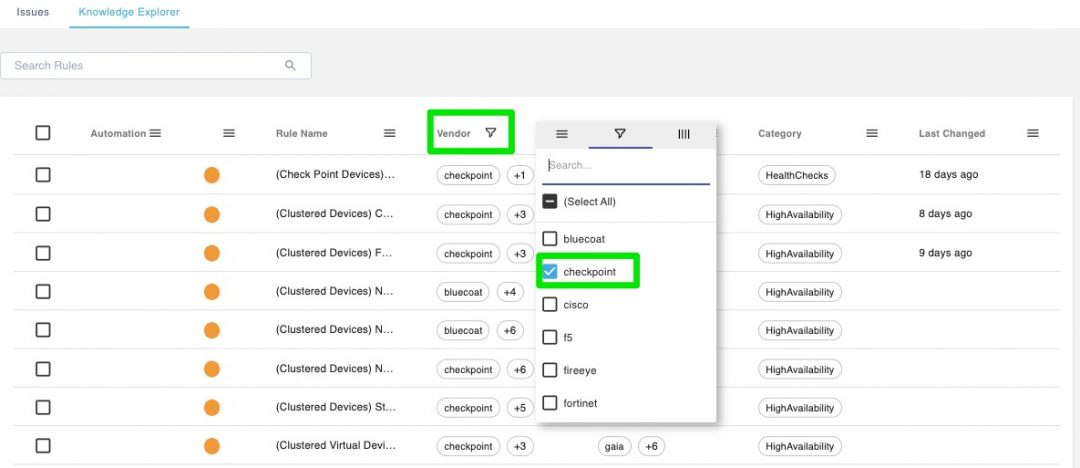Click the HealthChecks category chip
Viewport: 1080px width, 468px height.
tap(796, 175)
